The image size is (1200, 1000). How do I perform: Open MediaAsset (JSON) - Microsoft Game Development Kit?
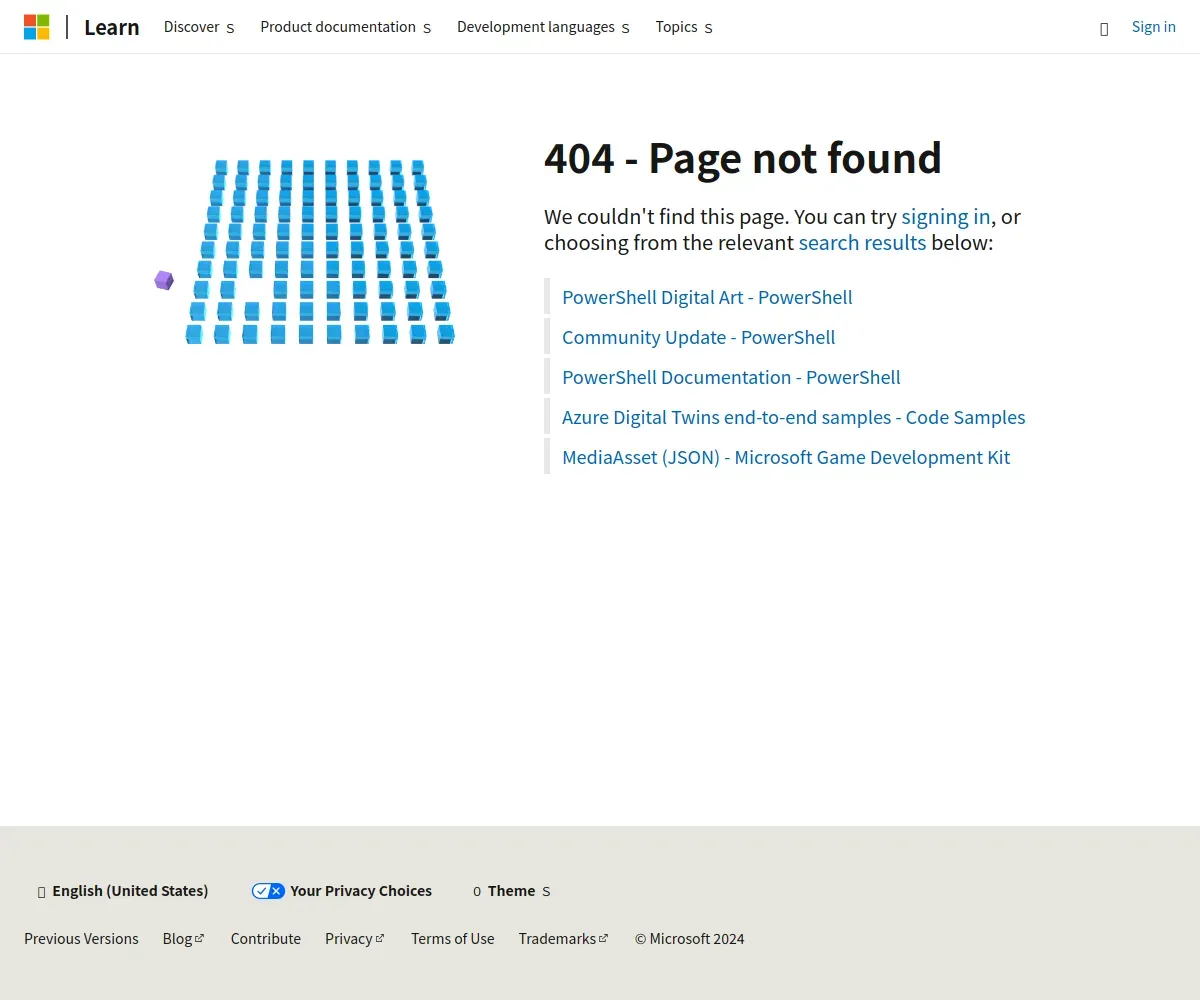click(x=786, y=457)
